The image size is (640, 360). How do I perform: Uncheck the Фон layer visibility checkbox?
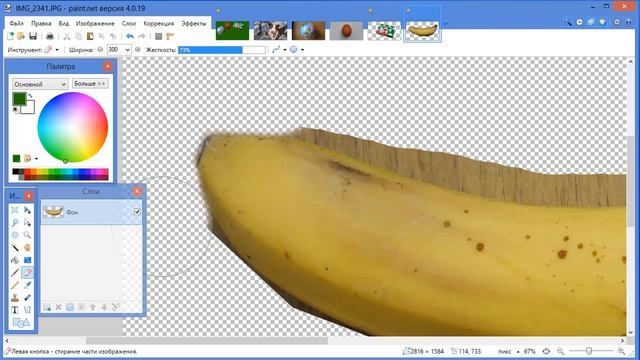click(x=137, y=211)
